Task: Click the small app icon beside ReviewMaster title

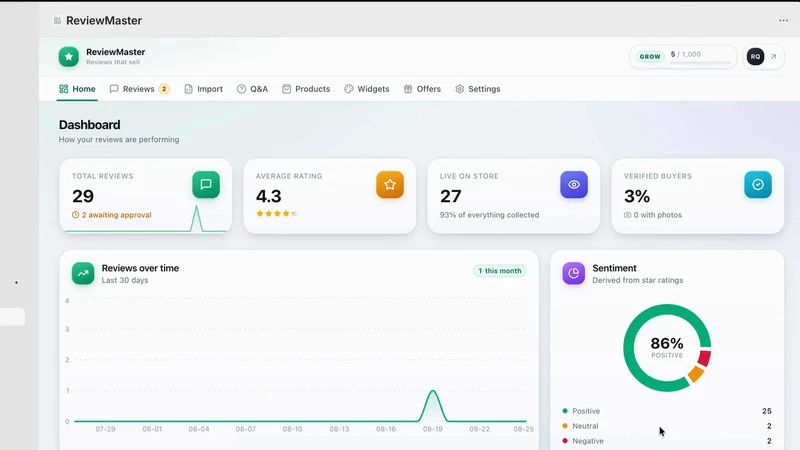Action: 57,20
